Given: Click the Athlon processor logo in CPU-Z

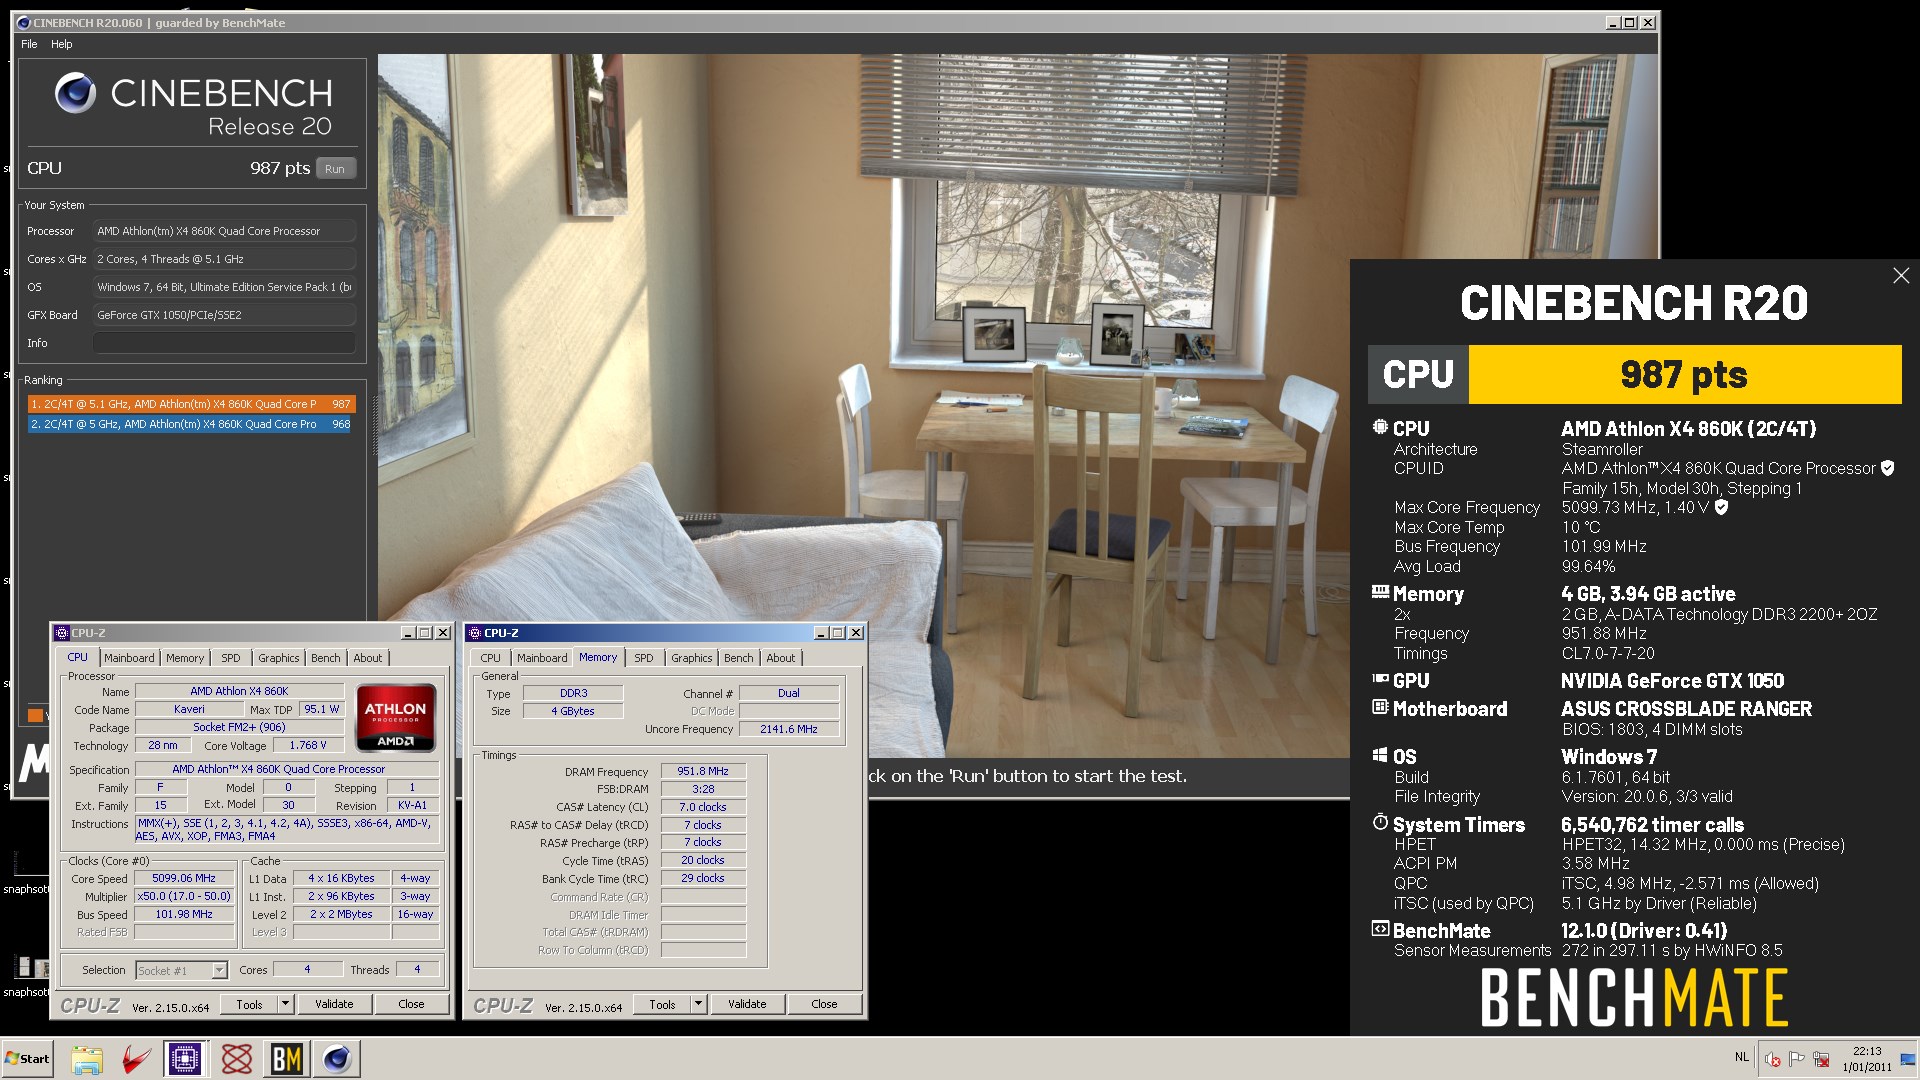Looking at the screenshot, I should [x=395, y=717].
